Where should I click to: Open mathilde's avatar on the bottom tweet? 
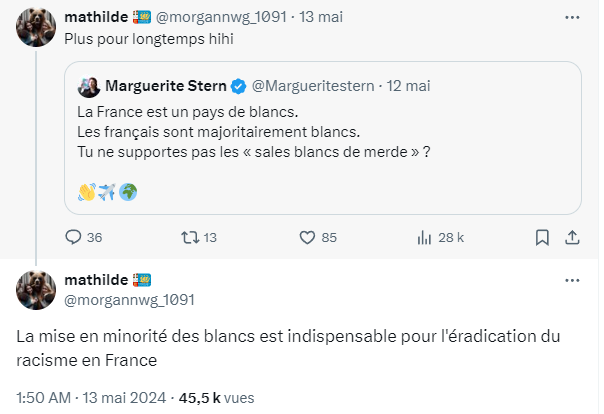36,289
